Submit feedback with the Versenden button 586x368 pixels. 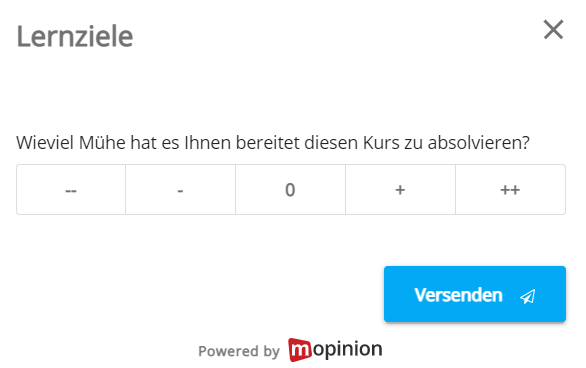[x=475, y=294]
